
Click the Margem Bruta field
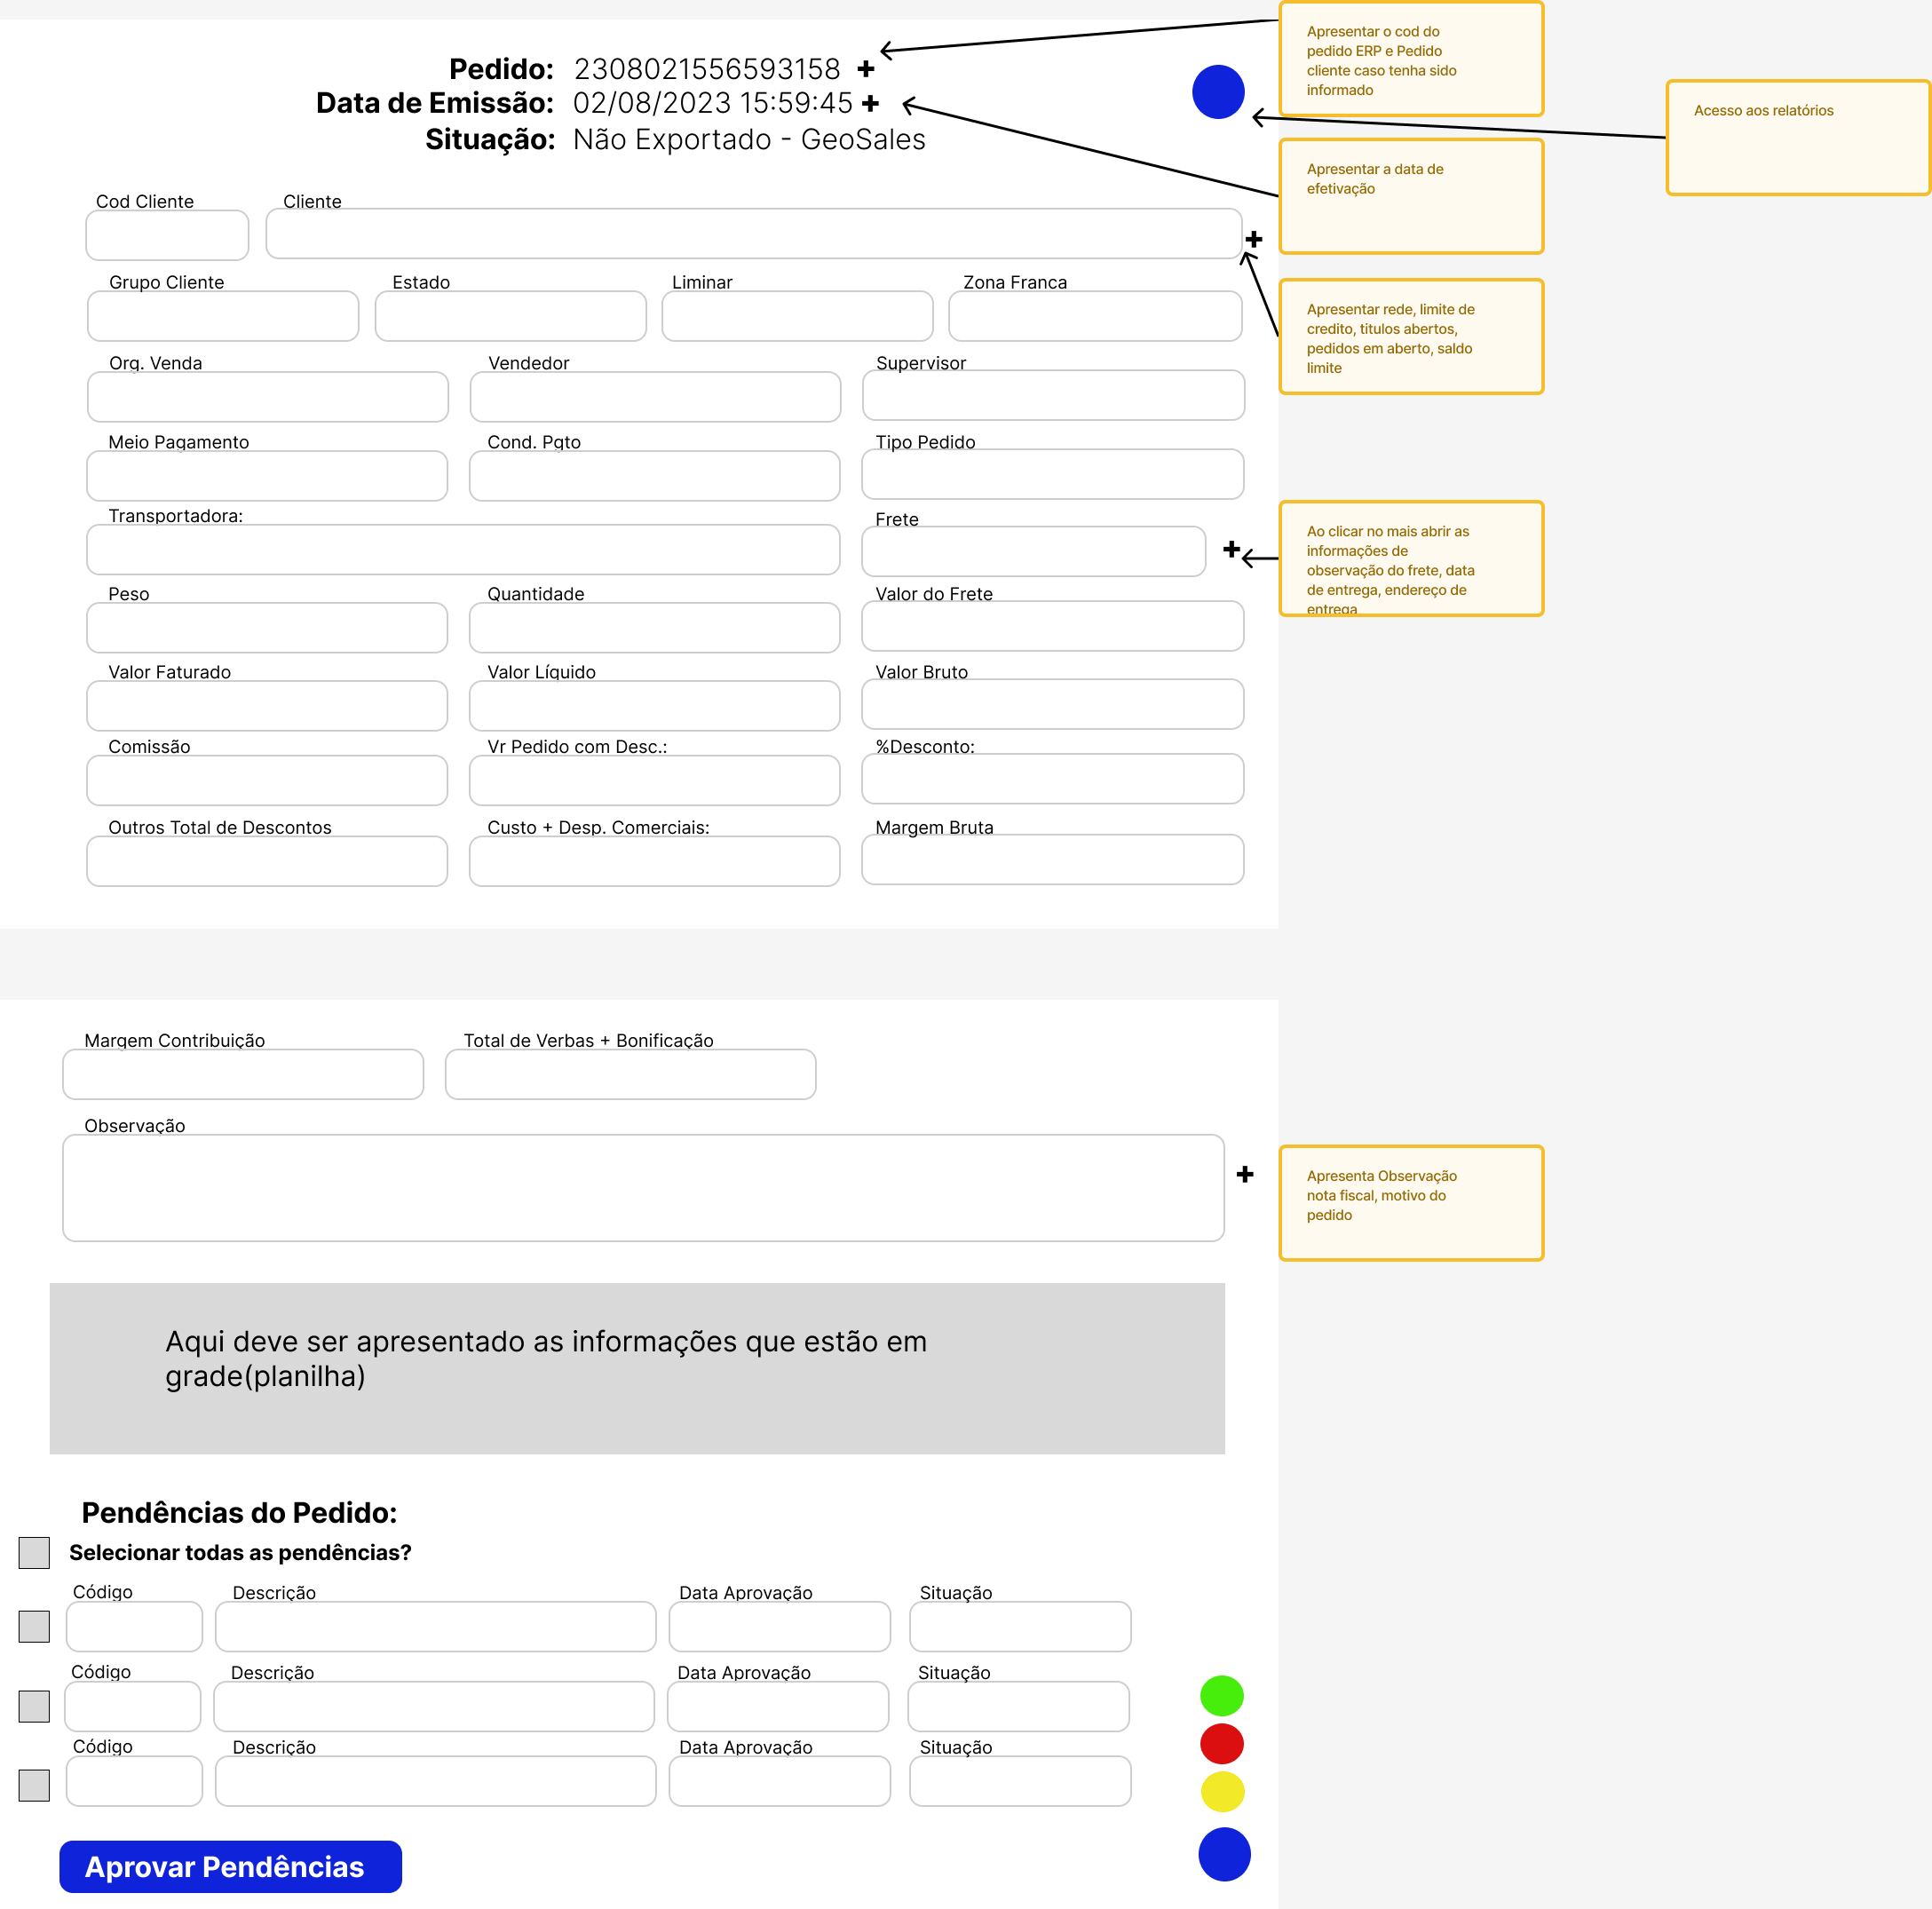pyautogui.click(x=1052, y=860)
